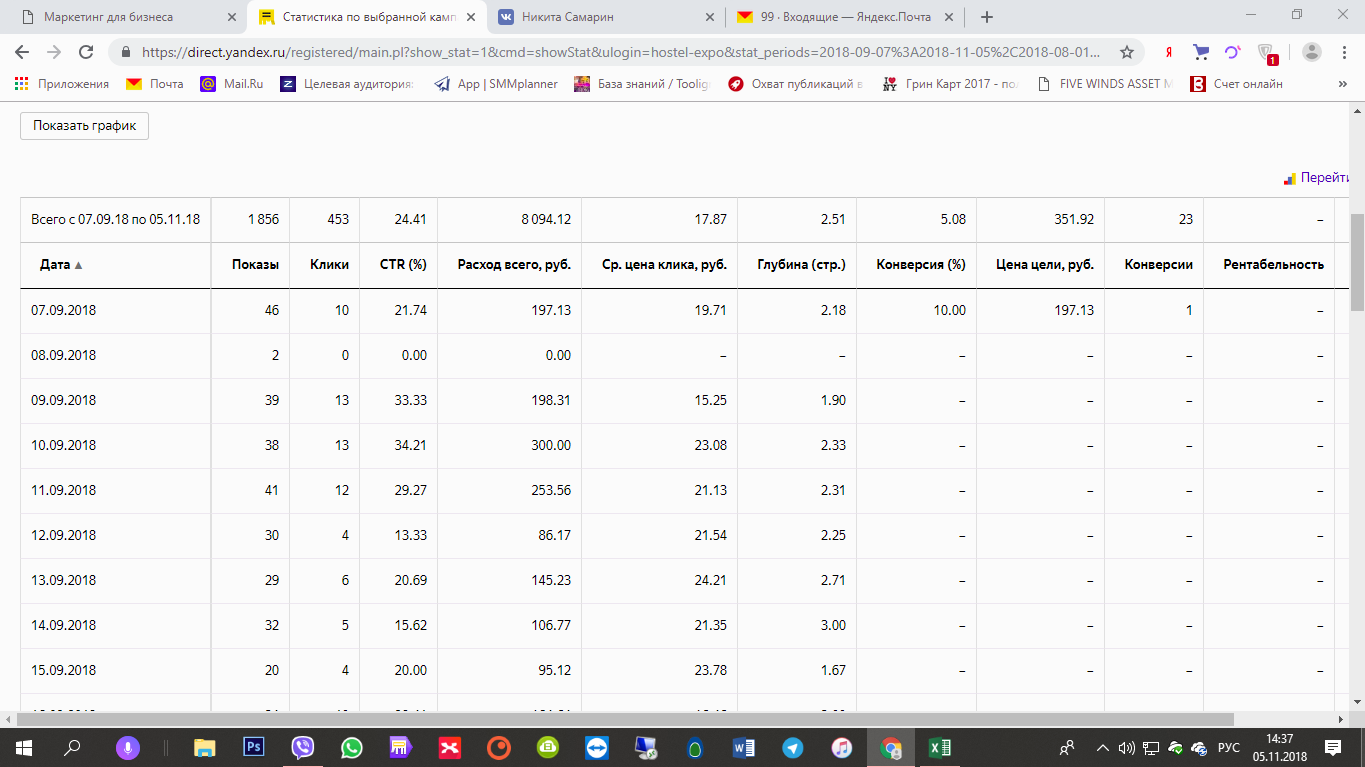Show hidden system tray icons
The height and width of the screenshot is (767, 1365).
tap(1103, 747)
